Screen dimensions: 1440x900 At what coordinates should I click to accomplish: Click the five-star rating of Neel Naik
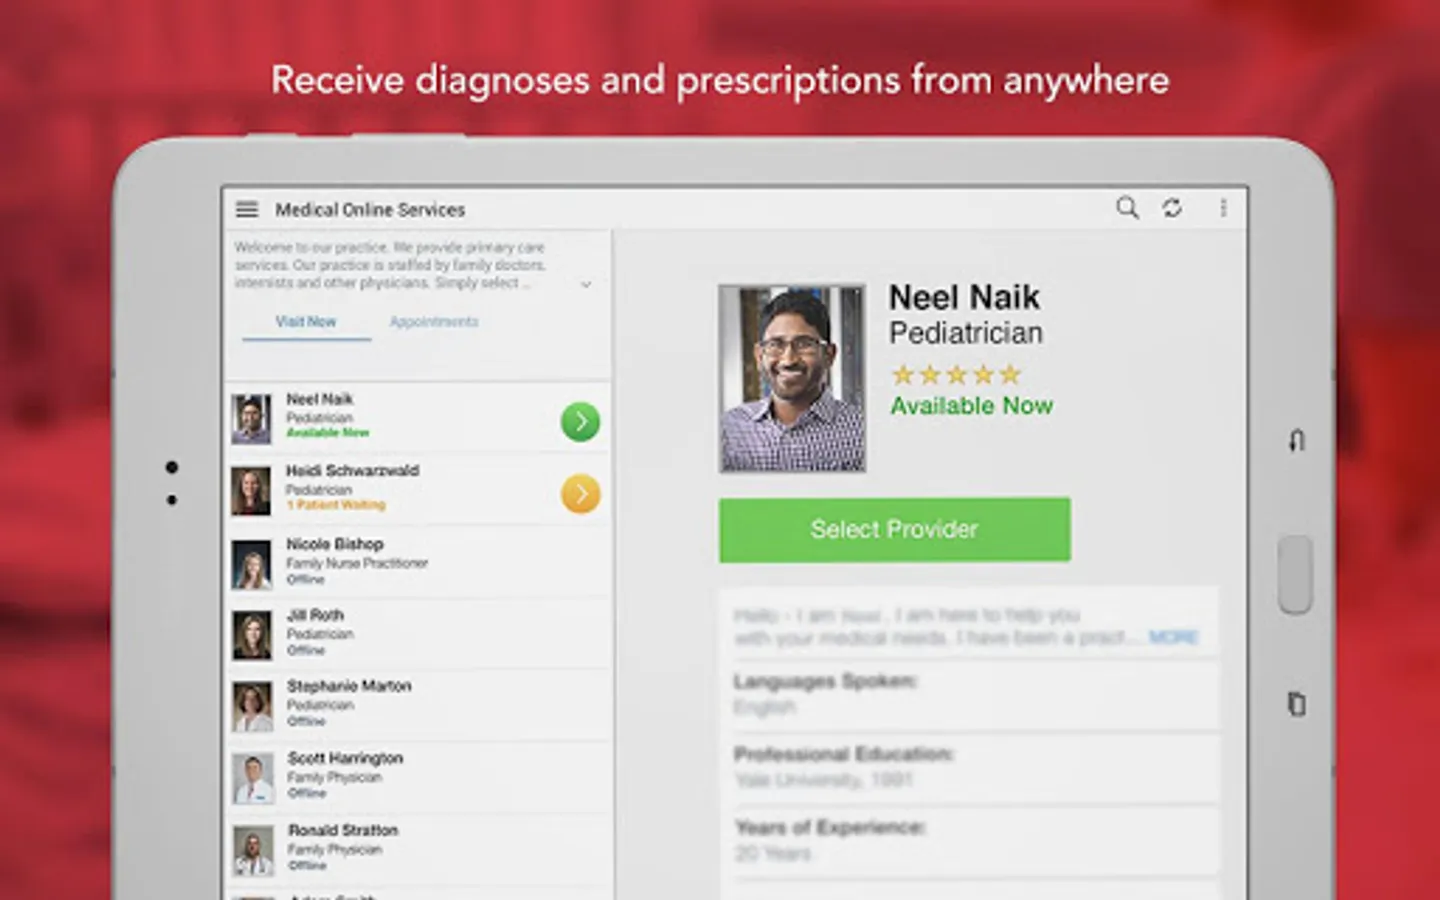tap(956, 375)
